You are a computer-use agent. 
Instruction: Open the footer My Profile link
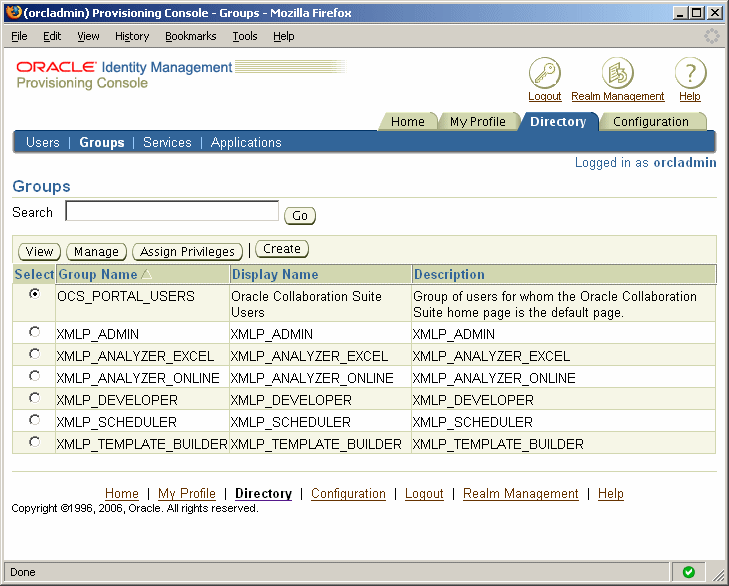pos(187,493)
